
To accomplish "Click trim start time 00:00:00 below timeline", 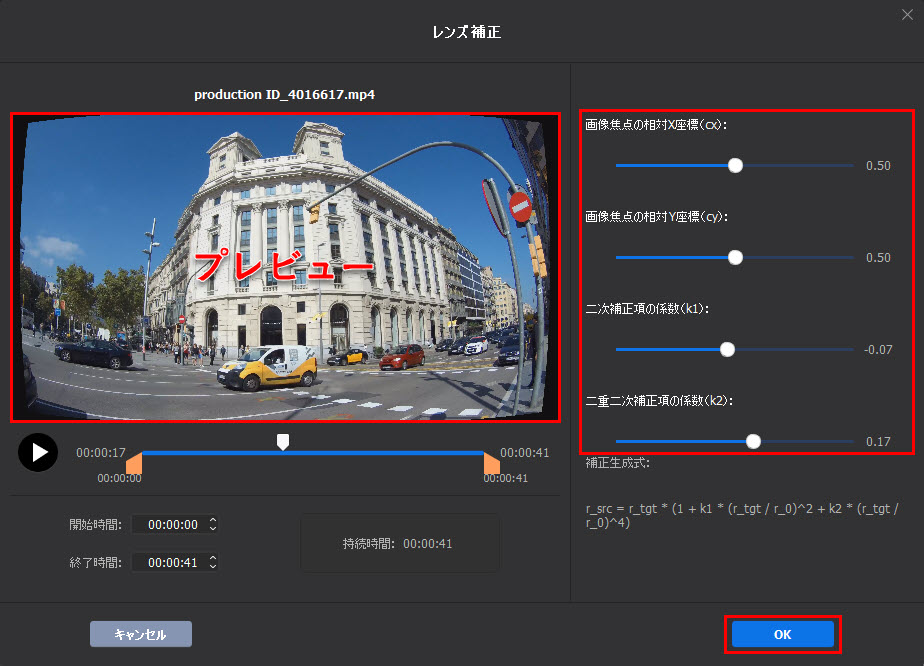I will pyautogui.click(x=120, y=478).
